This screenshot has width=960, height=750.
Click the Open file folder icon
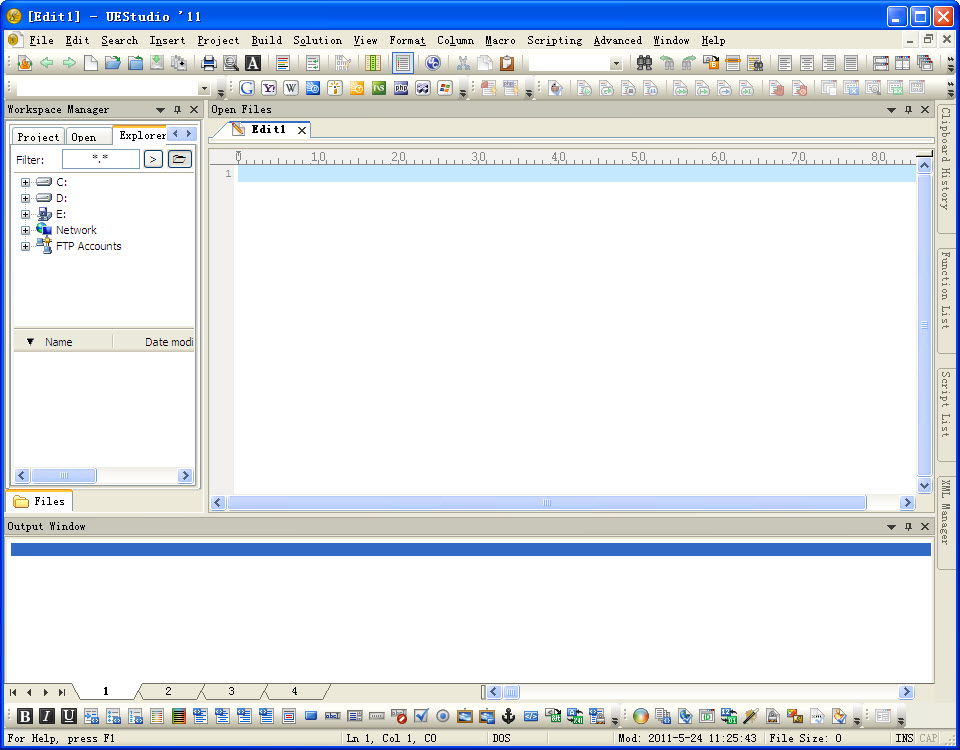[x=113, y=63]
